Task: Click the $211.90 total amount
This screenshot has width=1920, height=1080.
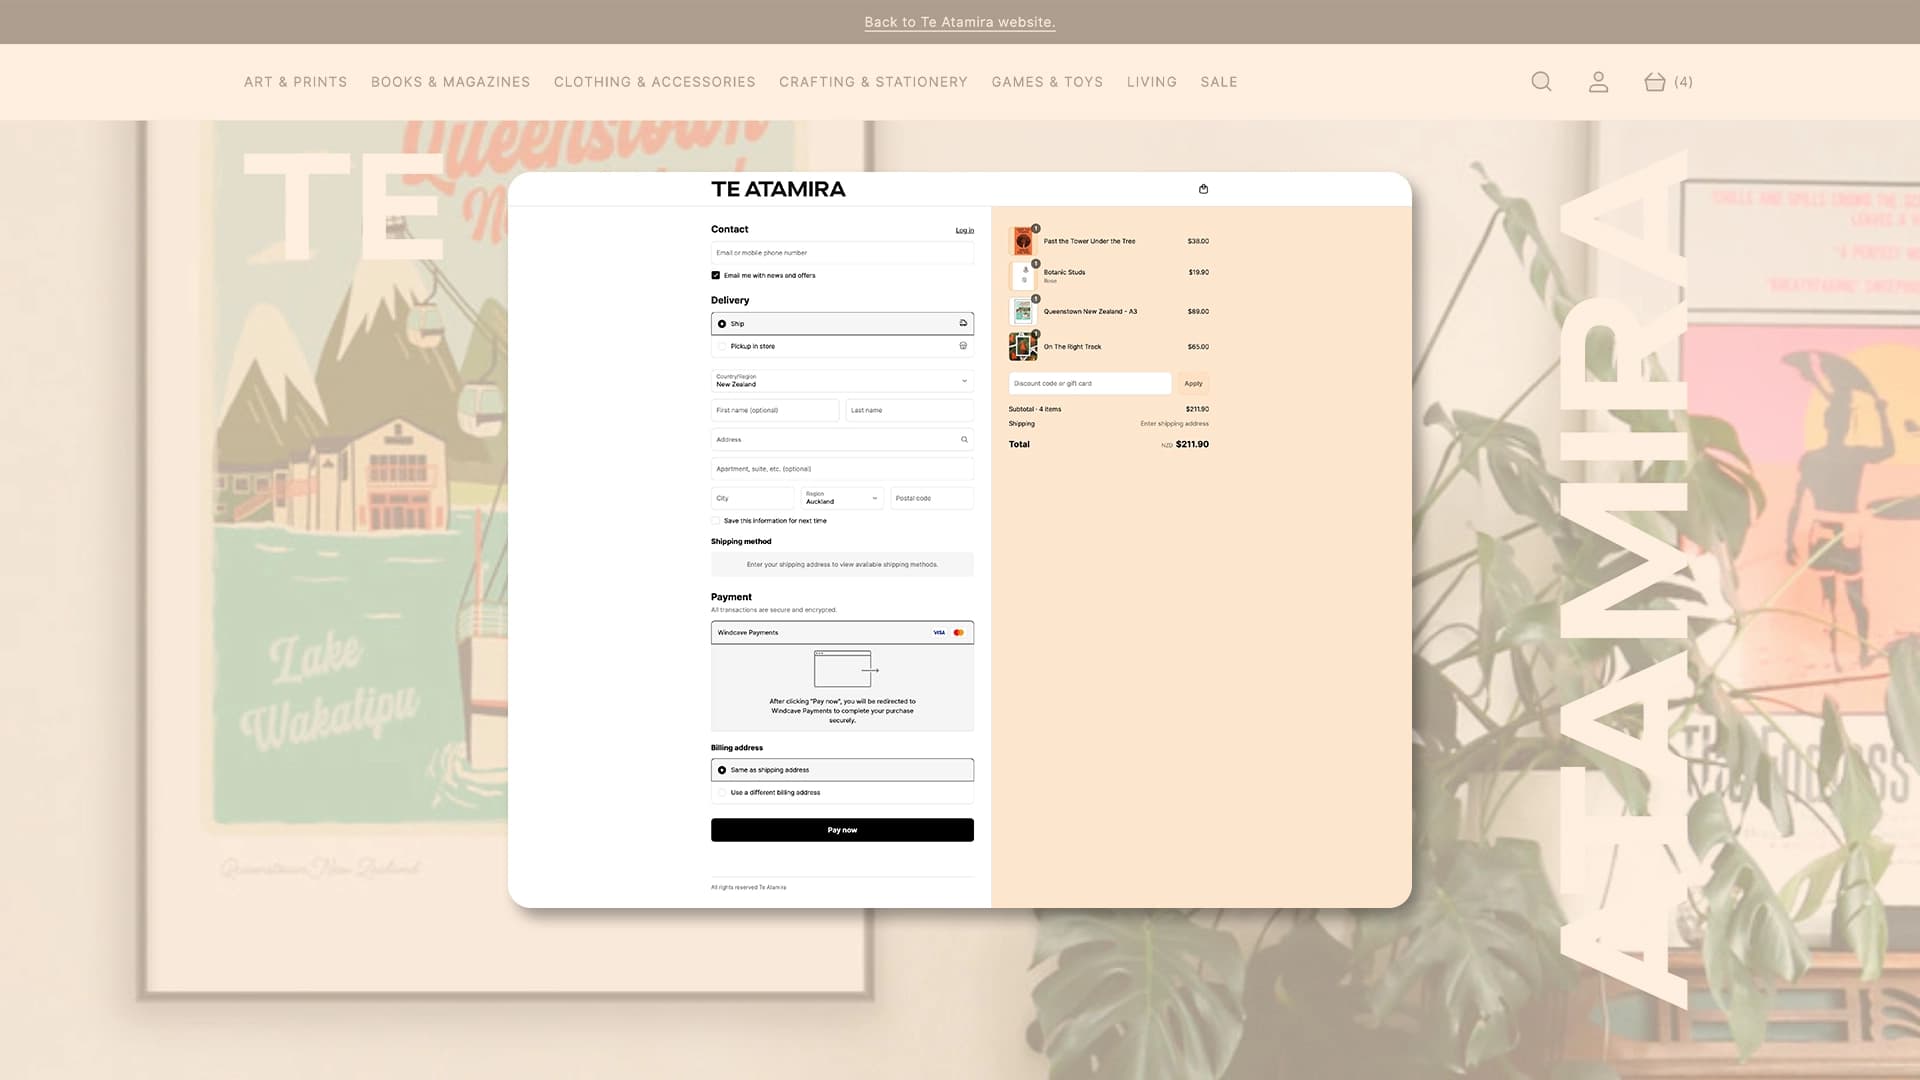Action: coord(1192,444)
